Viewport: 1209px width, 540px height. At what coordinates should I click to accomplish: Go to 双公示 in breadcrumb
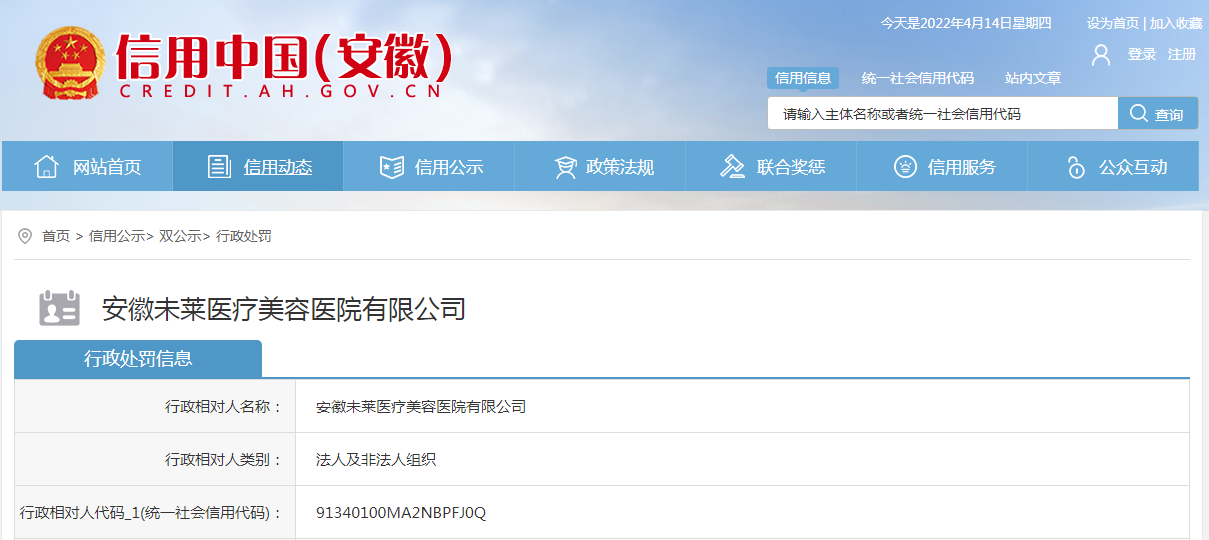point(181,236)
